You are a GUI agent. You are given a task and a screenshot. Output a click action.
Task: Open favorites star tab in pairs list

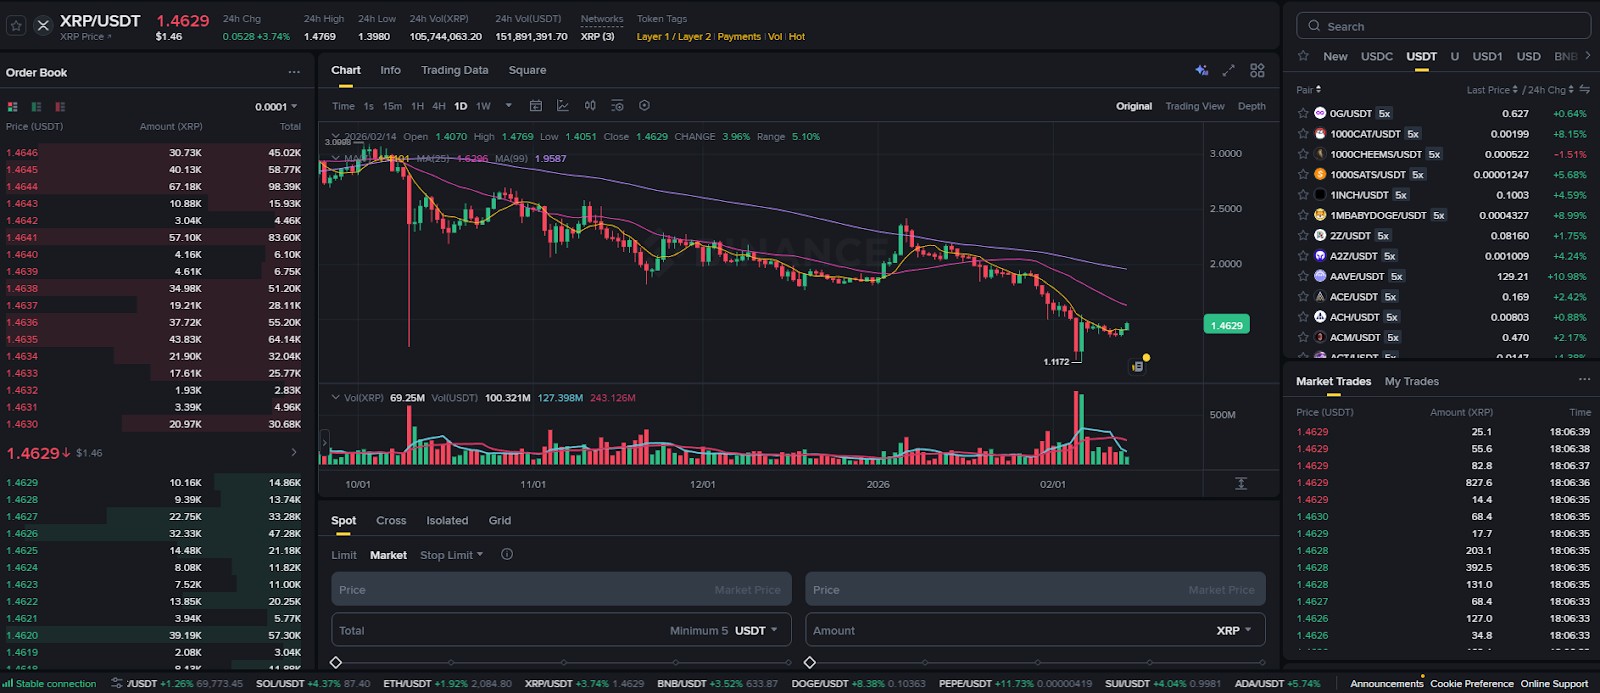point(1303,56)
